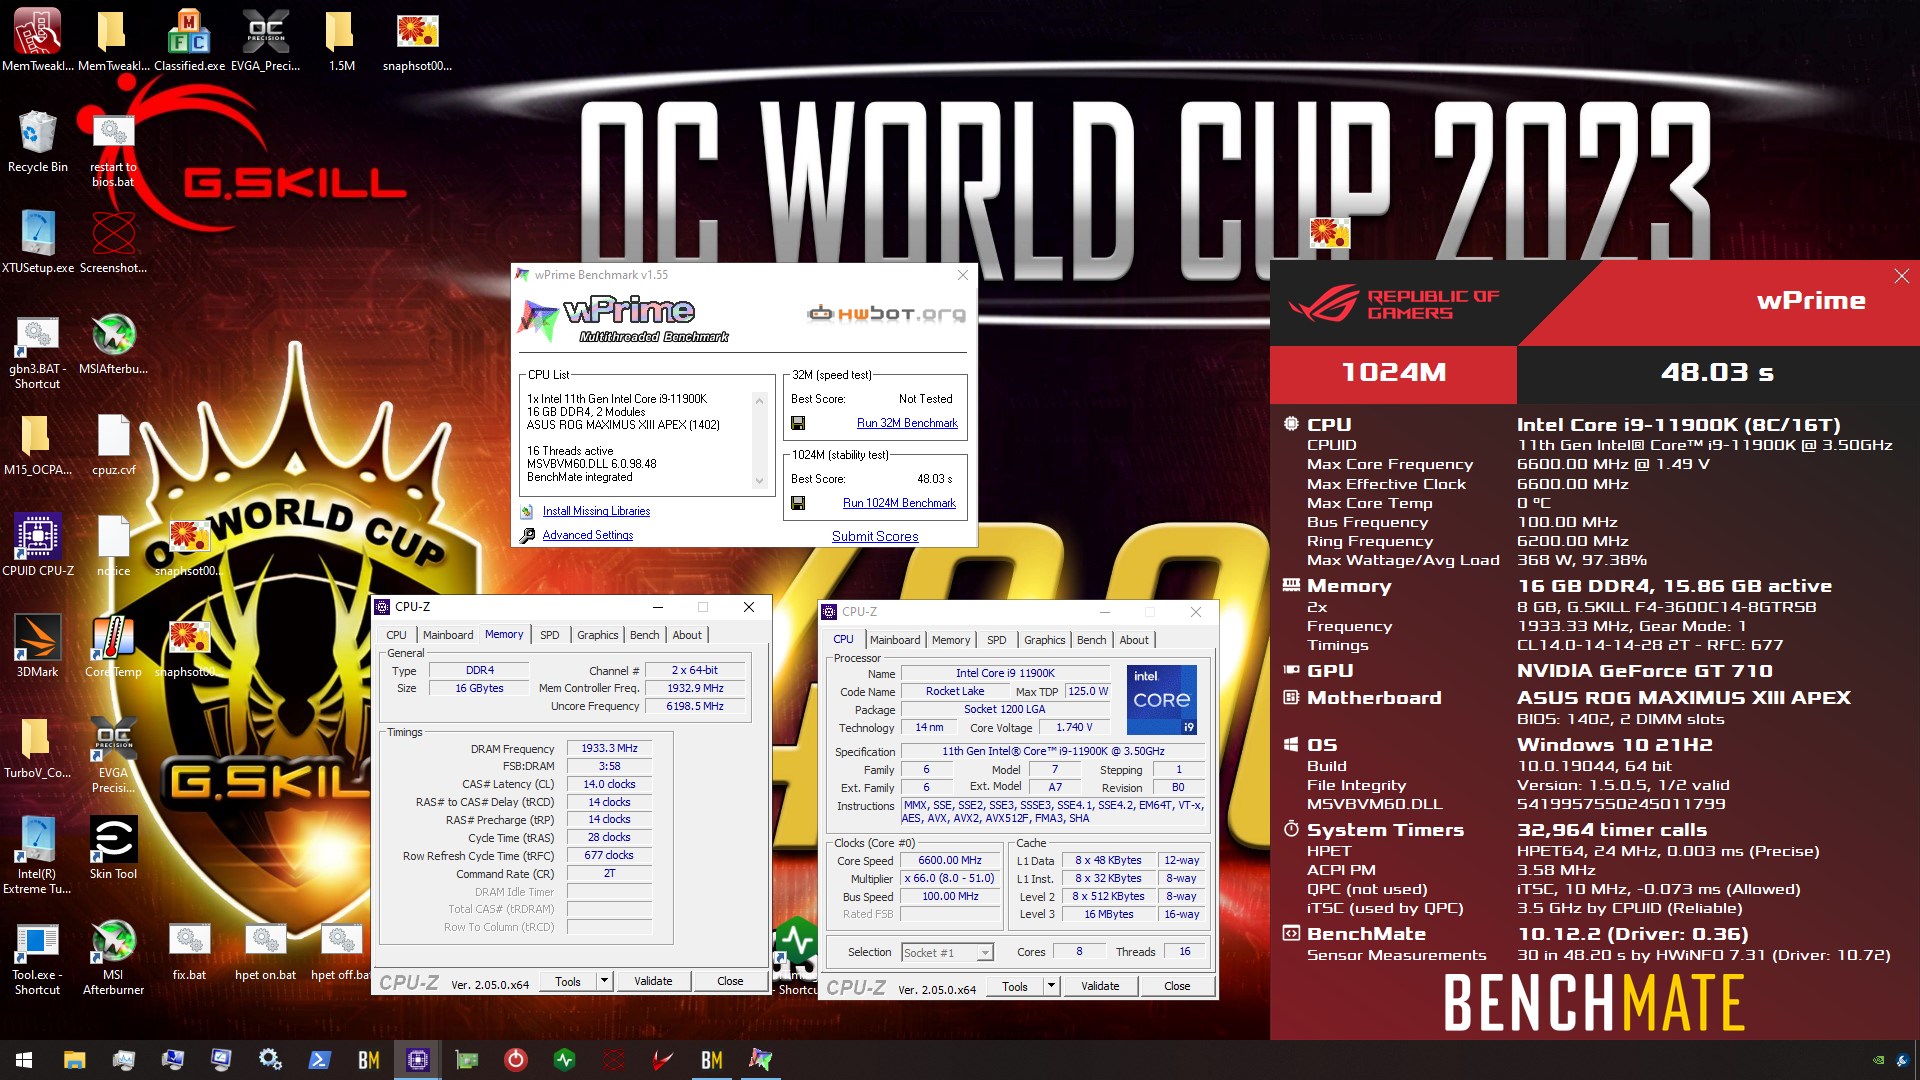
Task: Open cpuz.cvf file on desktop
Action: 113,445
